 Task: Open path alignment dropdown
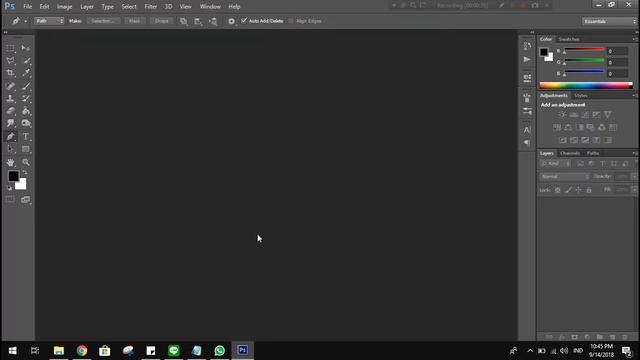point(198,21)
